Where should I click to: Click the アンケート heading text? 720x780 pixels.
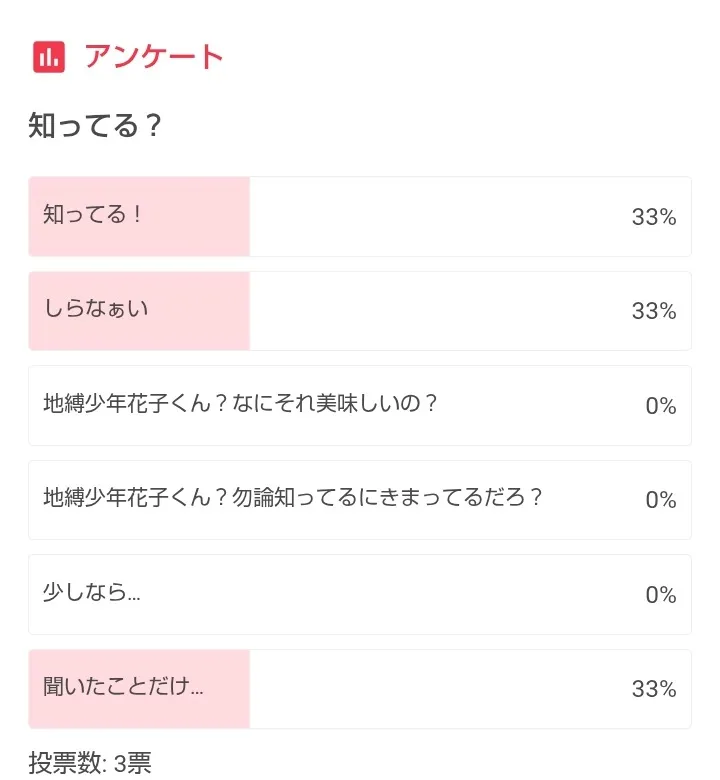tap(154, 57)
